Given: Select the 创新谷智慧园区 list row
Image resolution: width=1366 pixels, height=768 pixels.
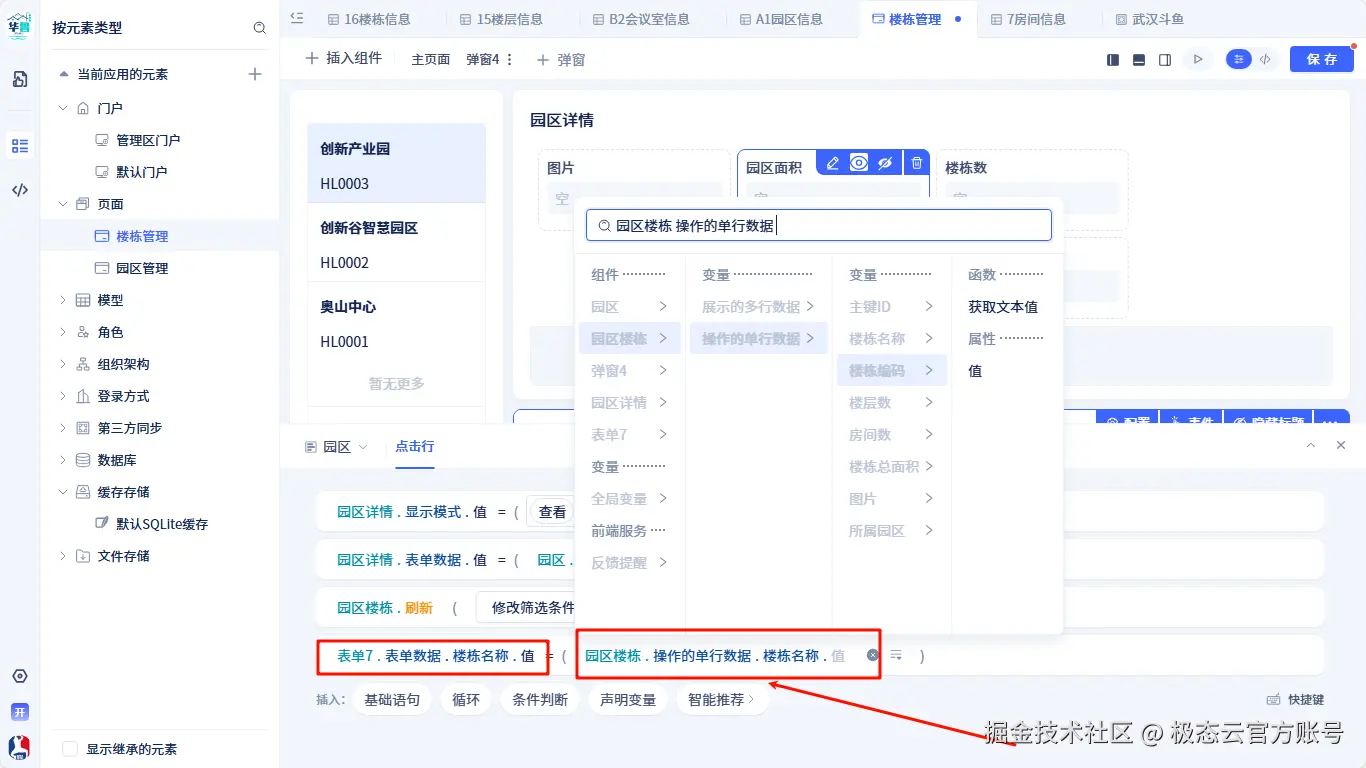Looking at the screenshot, I should coord(396,244).
